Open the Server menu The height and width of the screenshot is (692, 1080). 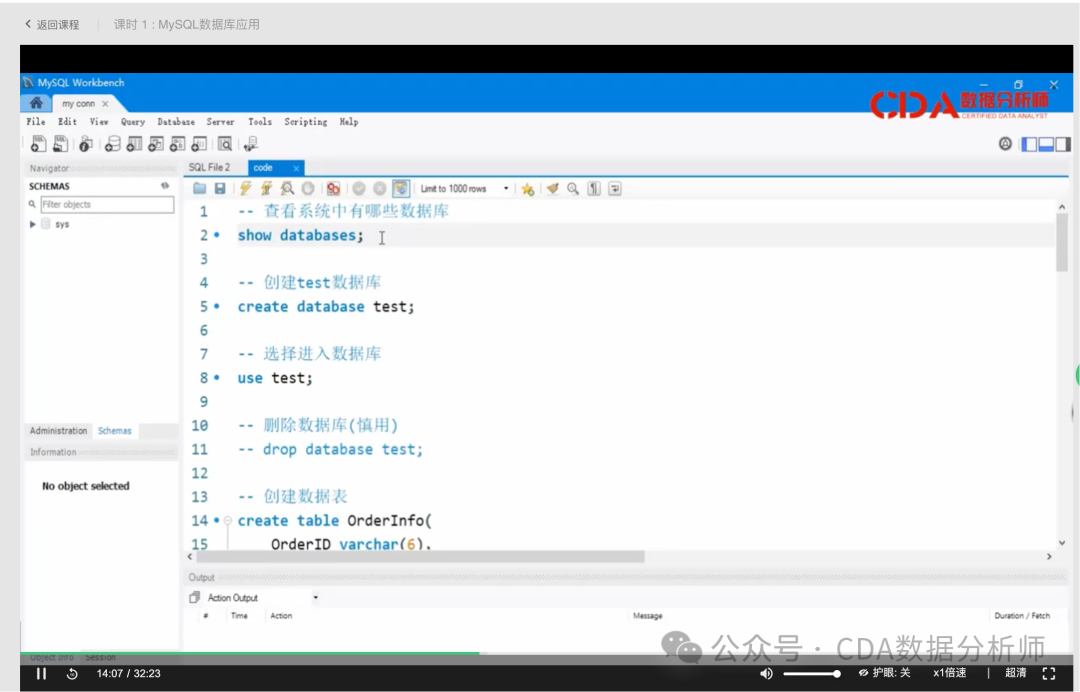click(x=220, y=121)
